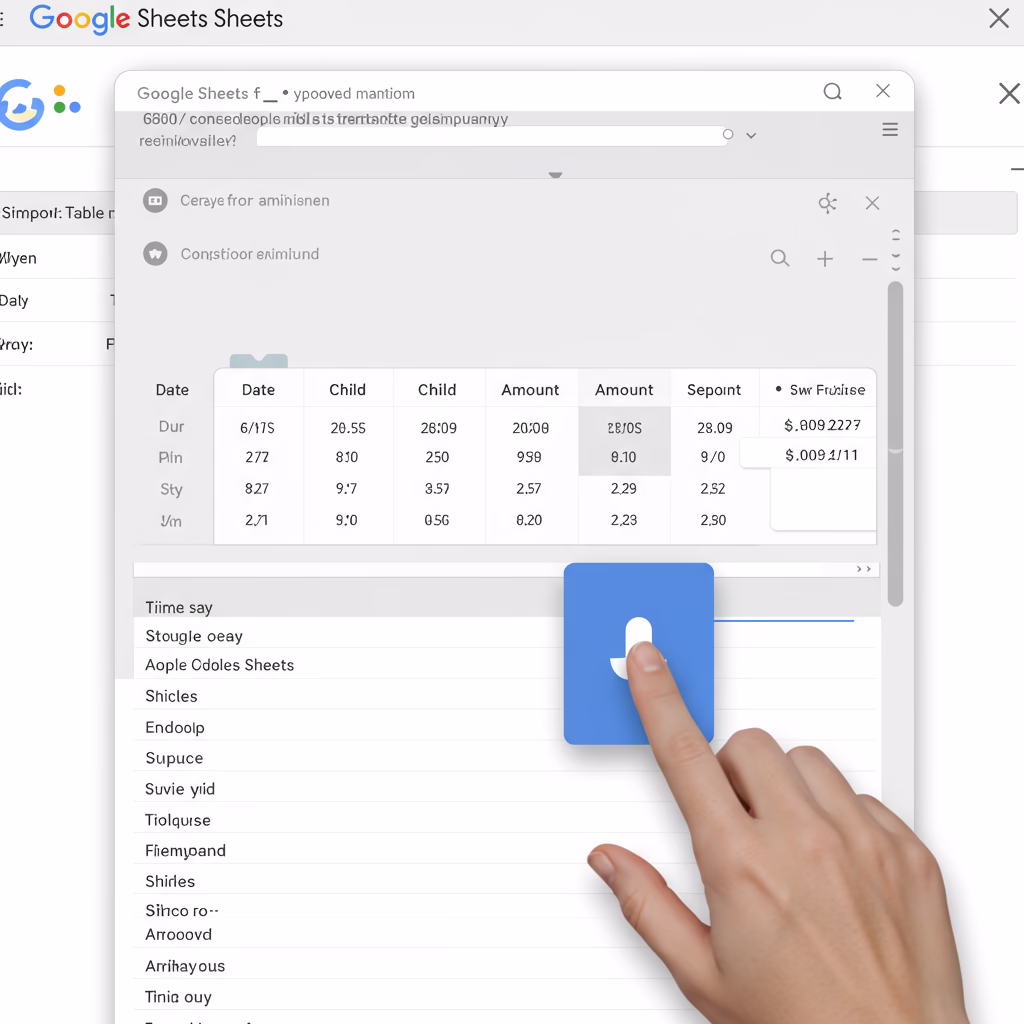Close the Google Sheets dialog panel
Screen dimensions: 1024x1024
pos(882,91)
